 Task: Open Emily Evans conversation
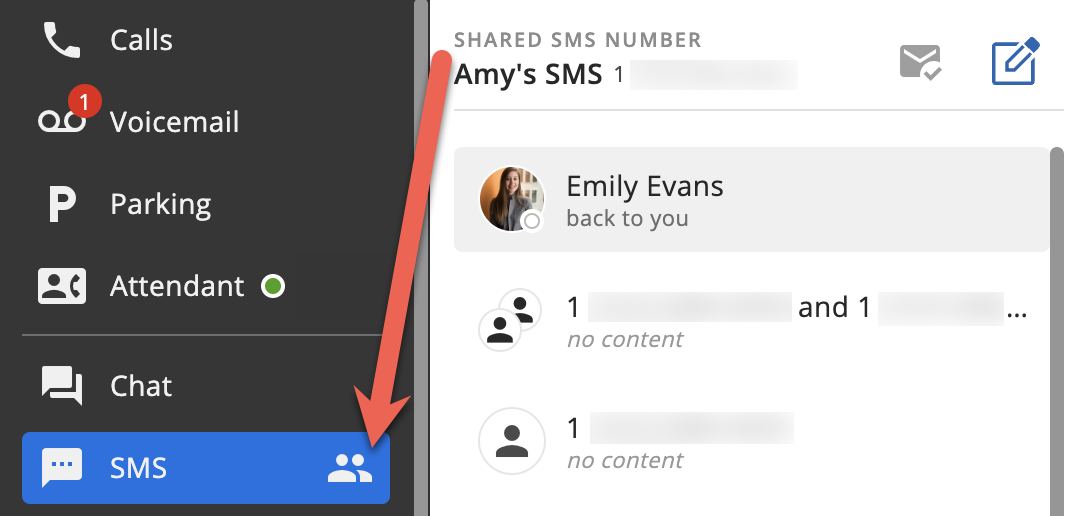[x=751, y=199]
